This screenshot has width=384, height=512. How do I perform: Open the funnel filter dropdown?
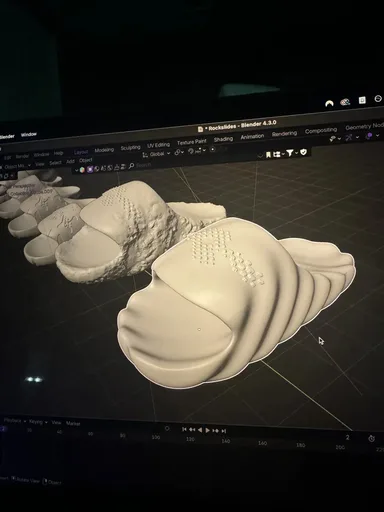pyautogui.click(x=291, y=153)
